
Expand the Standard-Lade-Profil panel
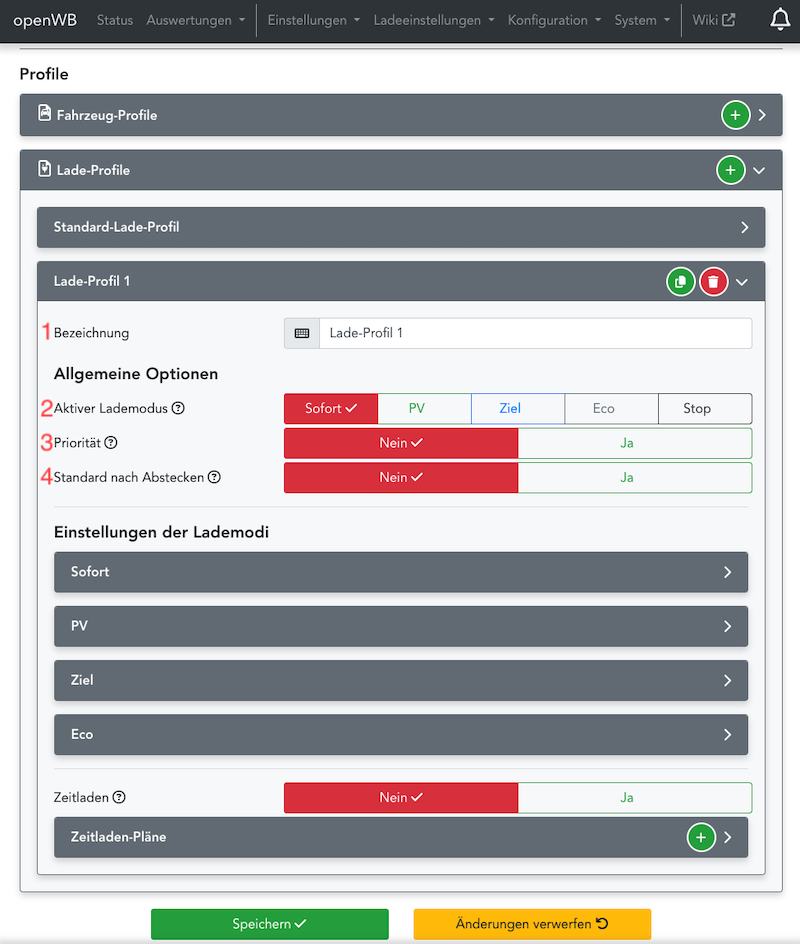point(400,227)
